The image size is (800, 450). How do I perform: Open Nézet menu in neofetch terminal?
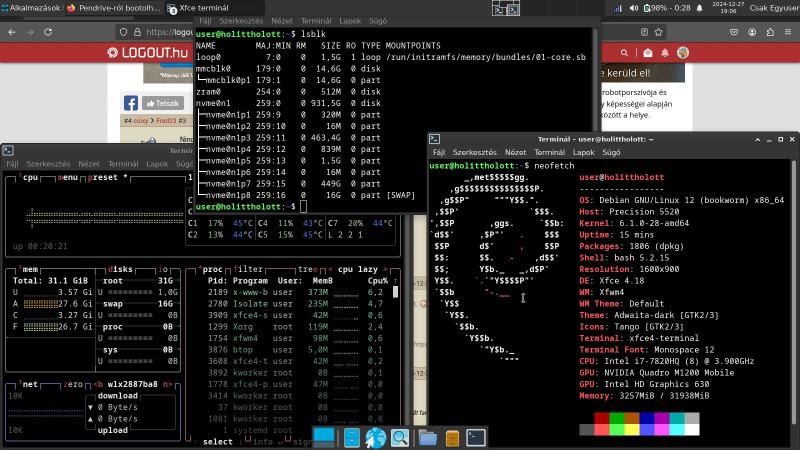point(515,152)
